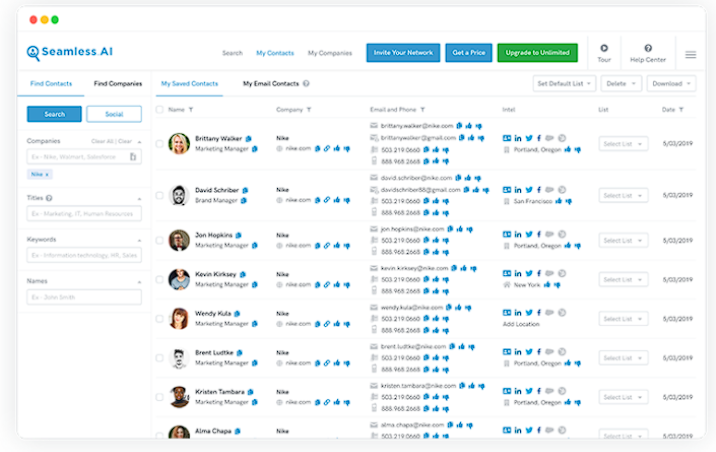Click LinkedIn icon in Wendy Kula's row
Image resolution: width=716 pixels, height=452 pixels.
click(x=518, y=313)
